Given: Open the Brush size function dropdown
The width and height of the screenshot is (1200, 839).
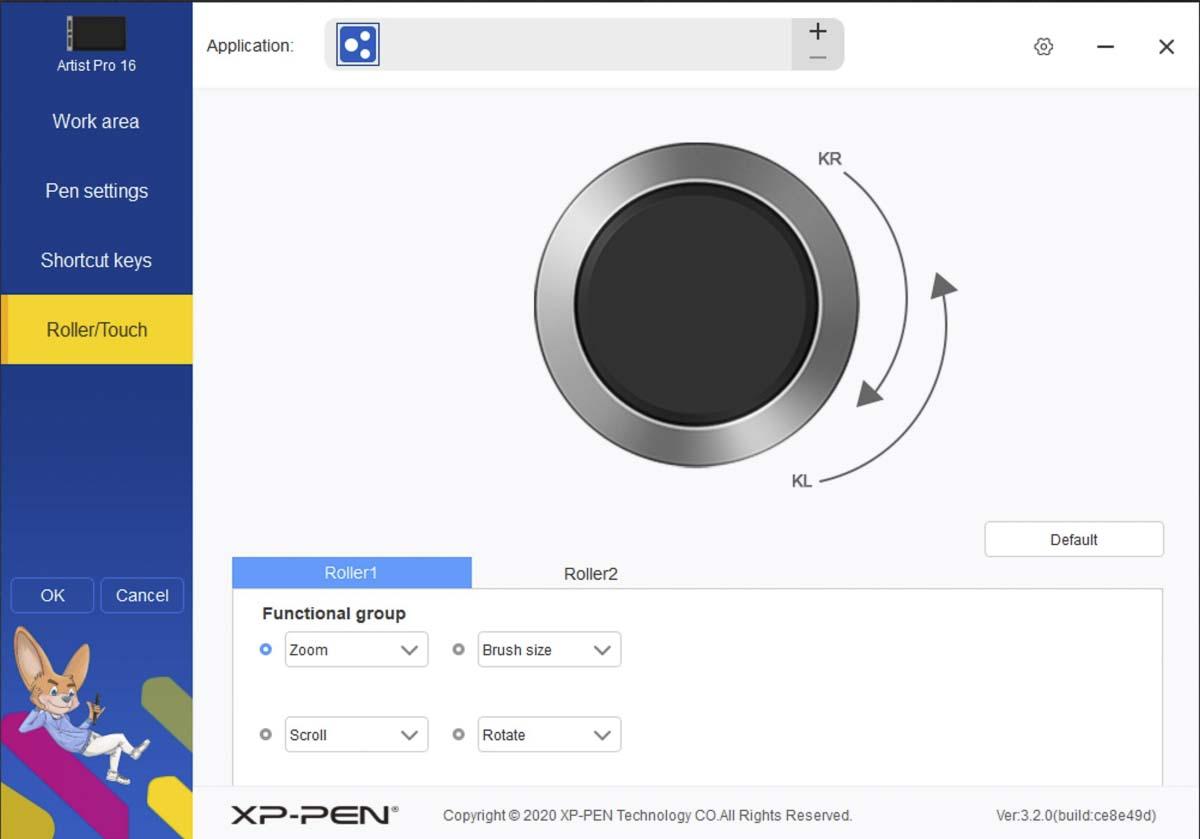Looking at the screenshot, I should tap(549, 649).
